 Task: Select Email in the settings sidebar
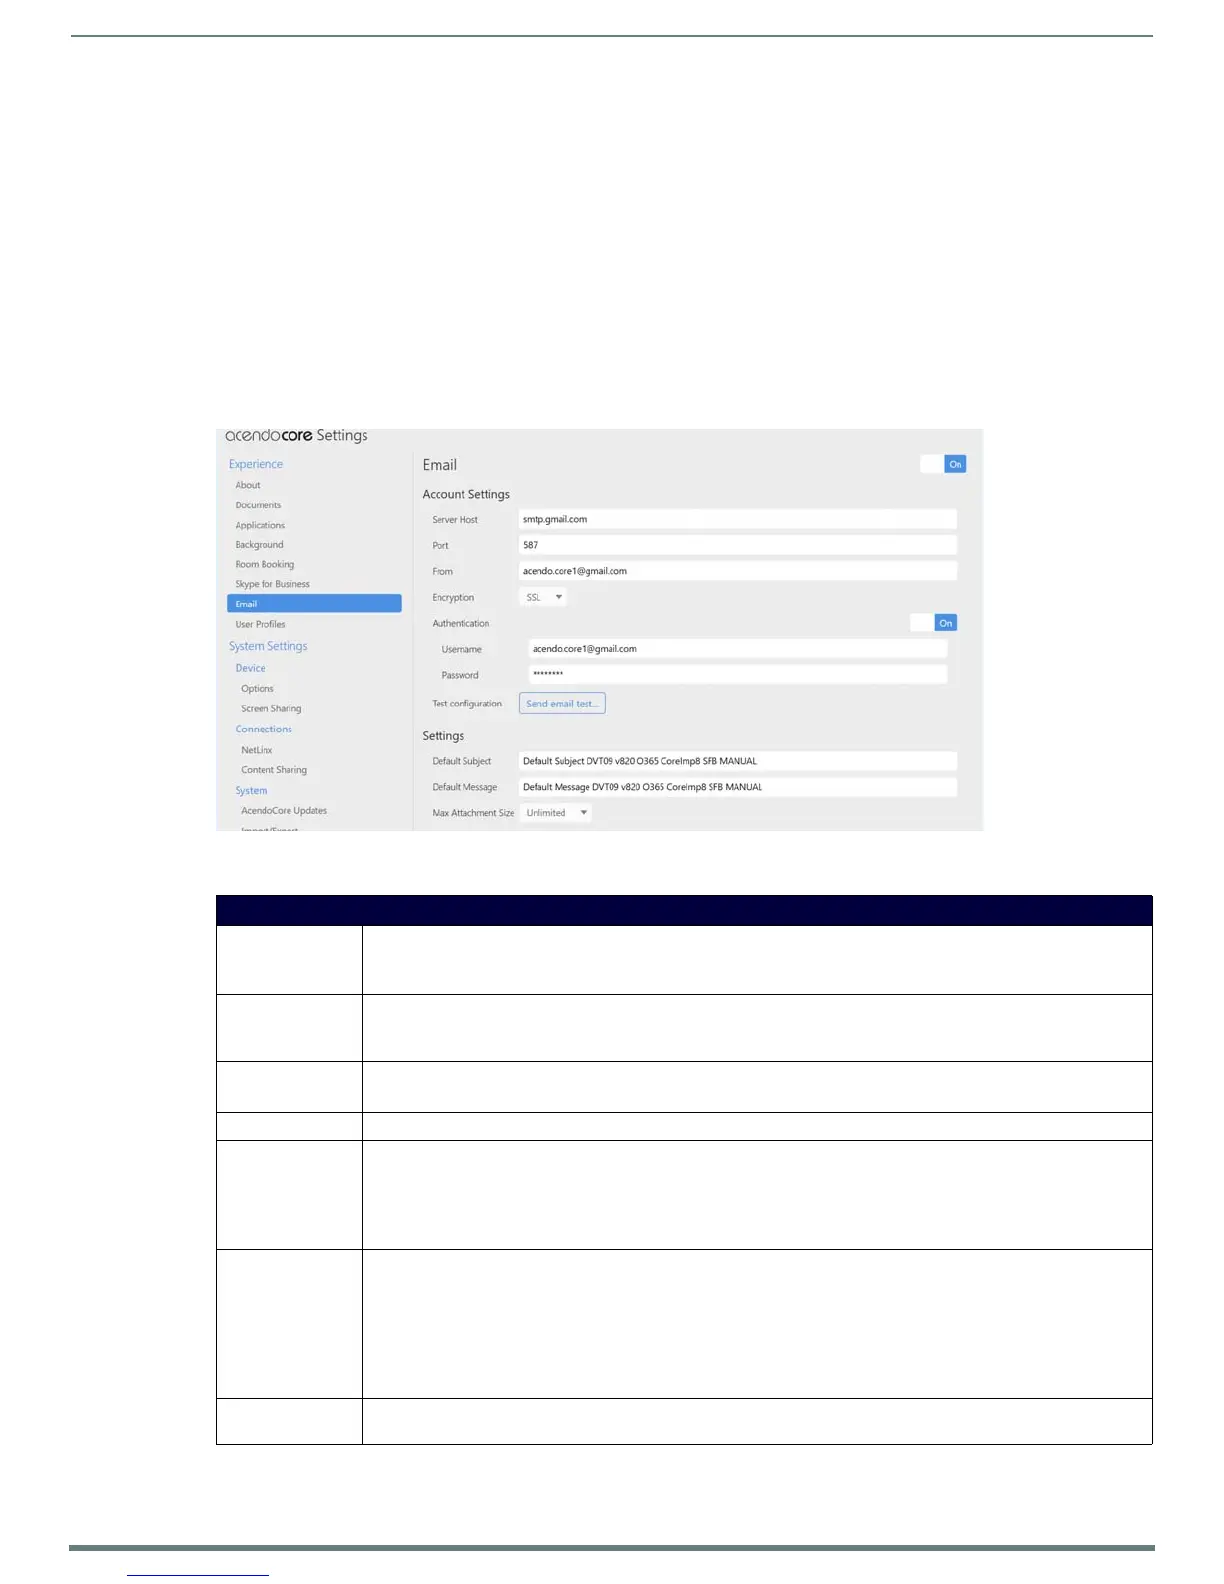314,604
